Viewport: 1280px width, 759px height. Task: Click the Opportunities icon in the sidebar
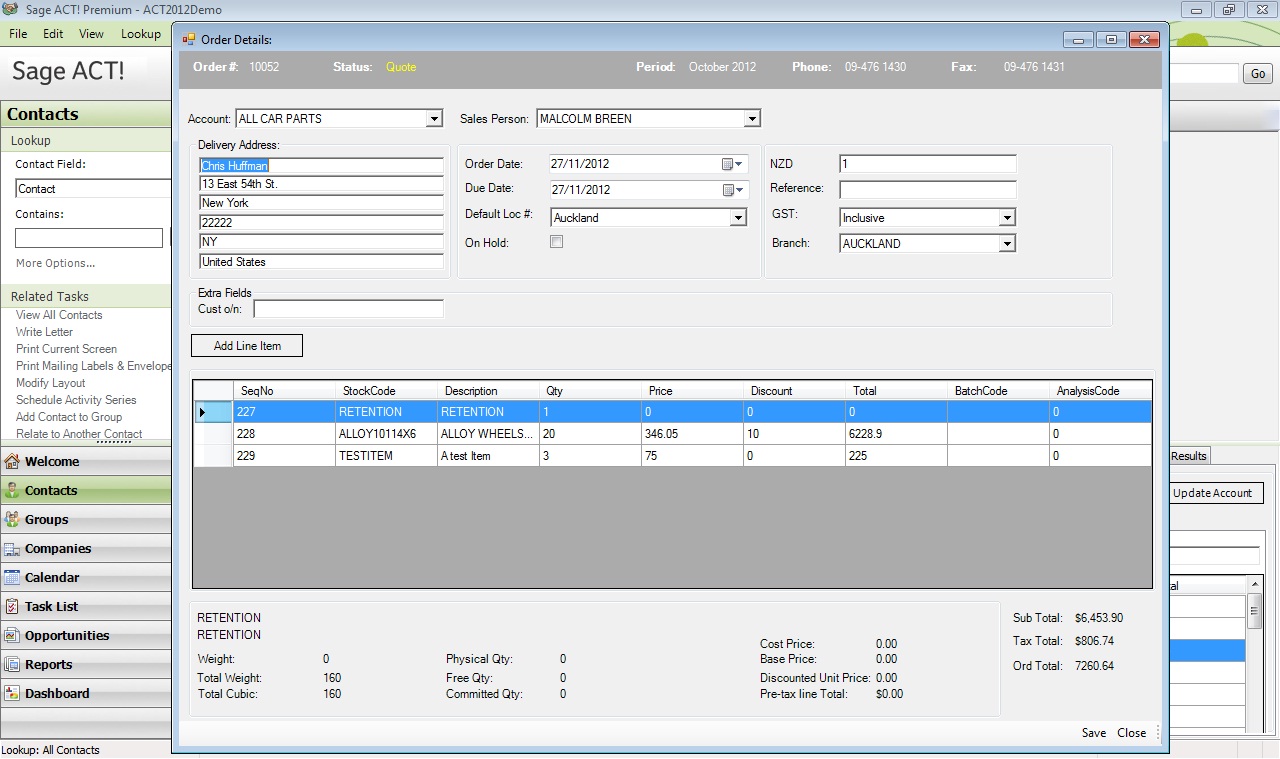click(x=12, y=636)
